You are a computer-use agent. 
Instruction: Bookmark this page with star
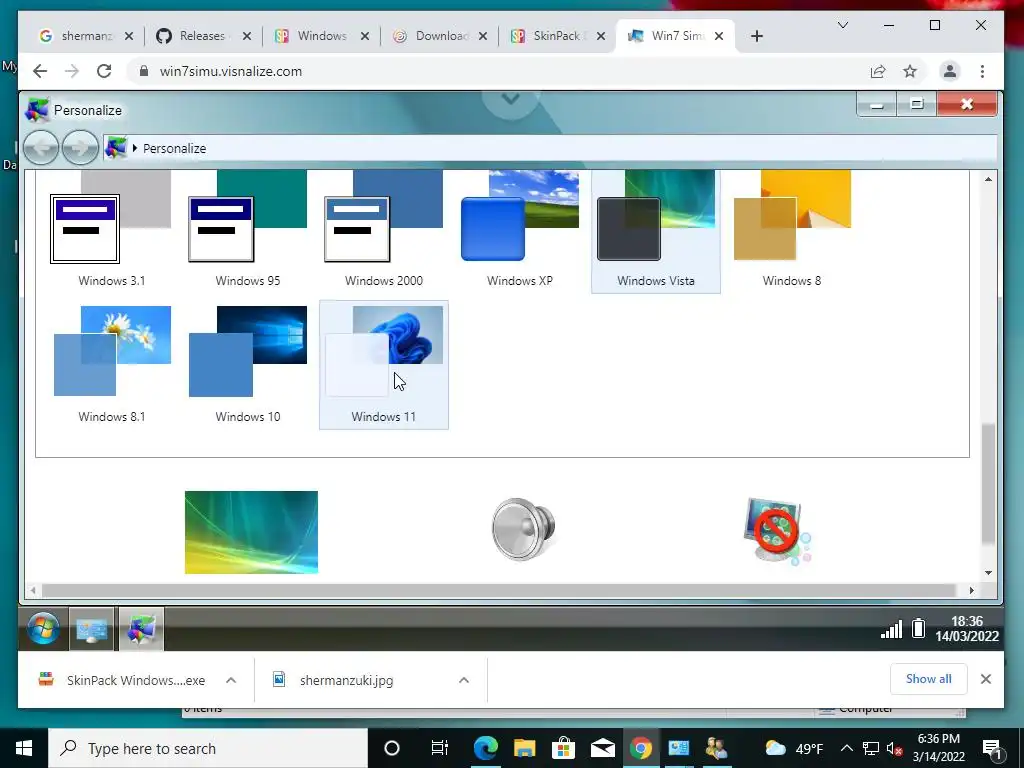(910, 71)
